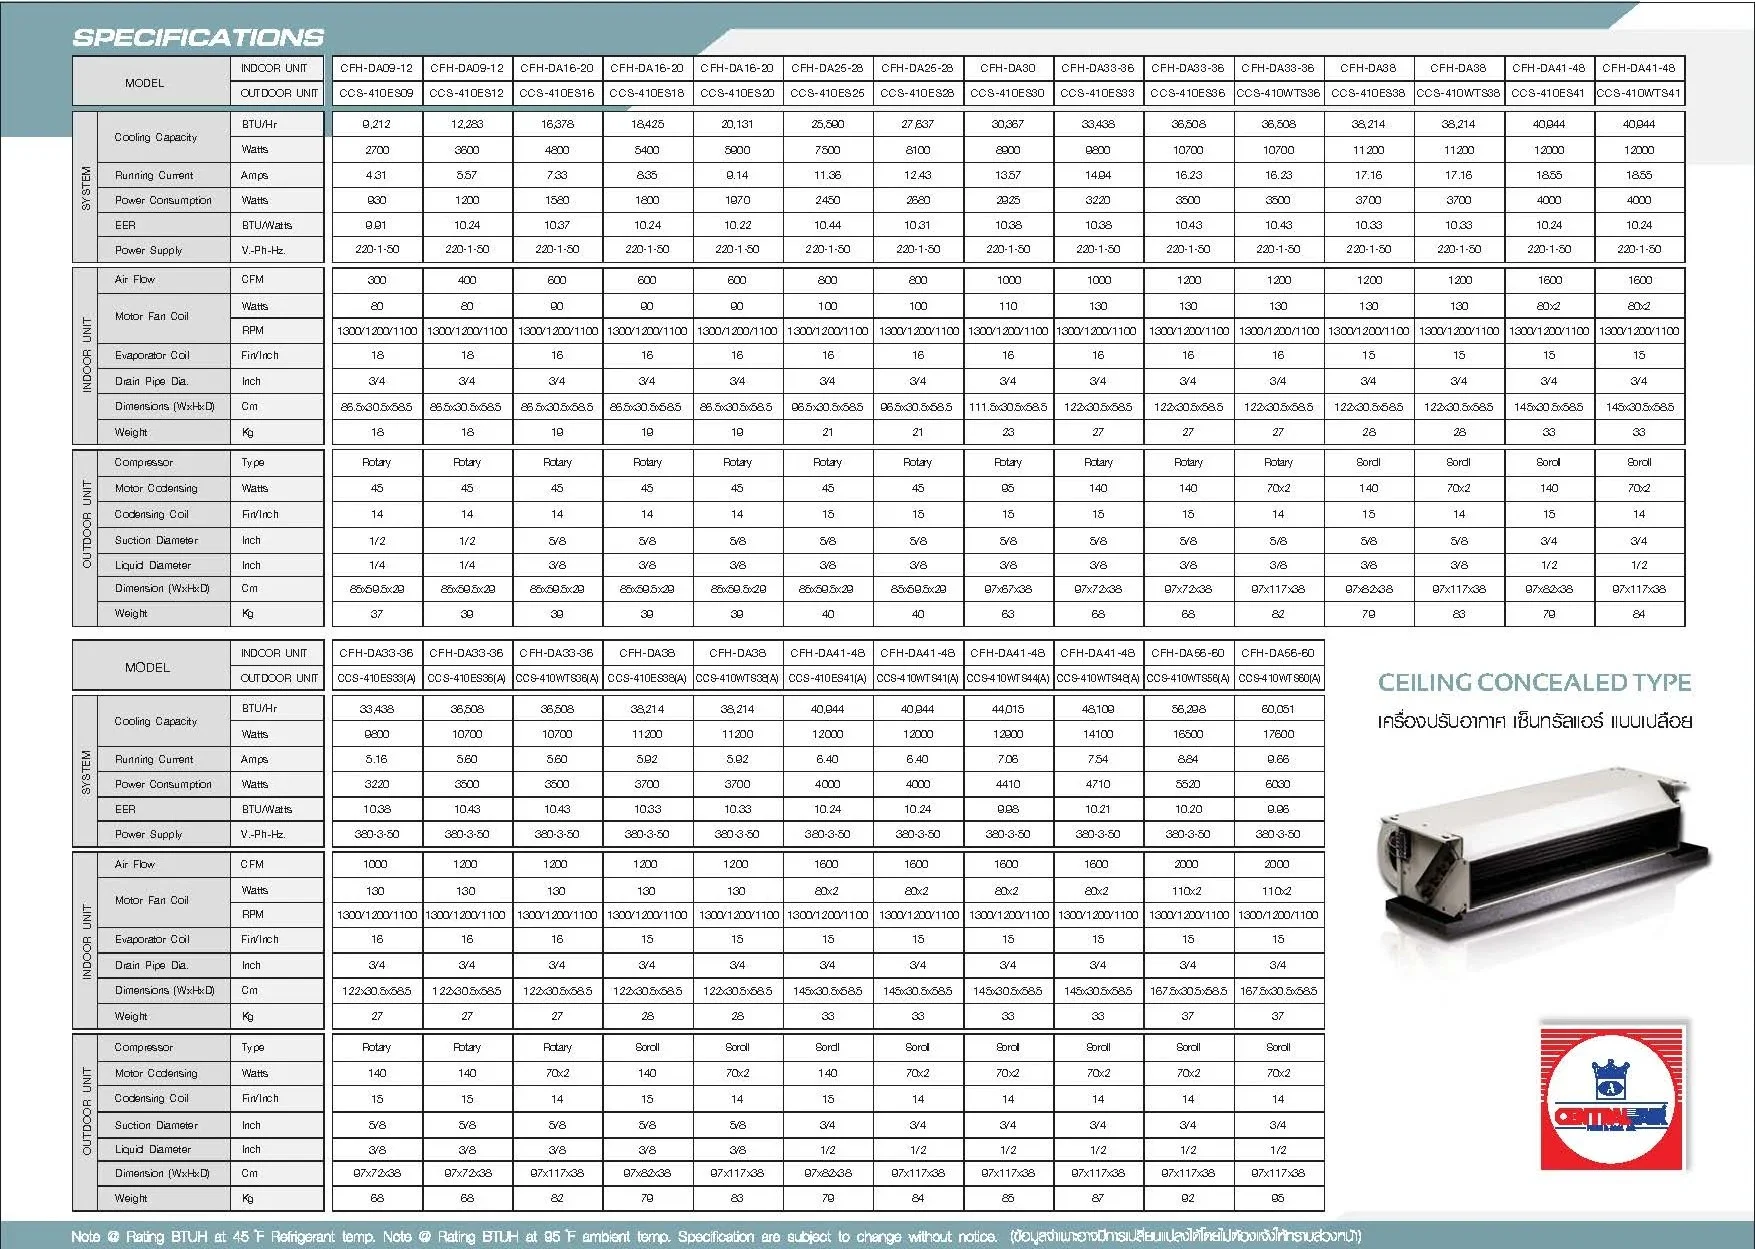Image resolution: width=1755 pixels, height=1249 pixels.
Task: Click the 60,051 BTU/Hr cooling capacity value
Action: point(1278,709)
